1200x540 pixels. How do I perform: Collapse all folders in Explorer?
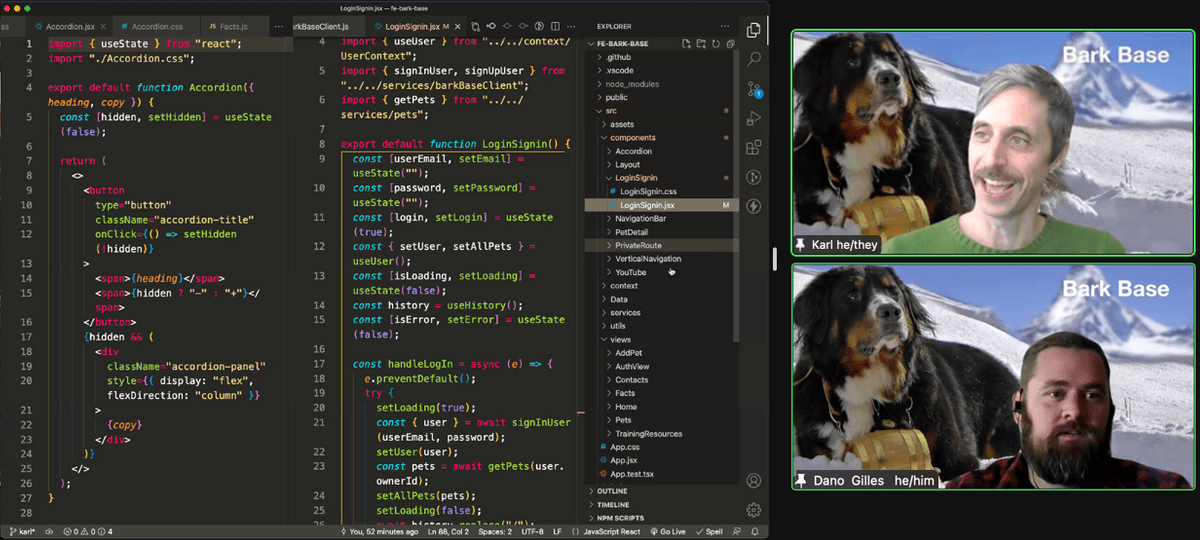pos(731,44)
